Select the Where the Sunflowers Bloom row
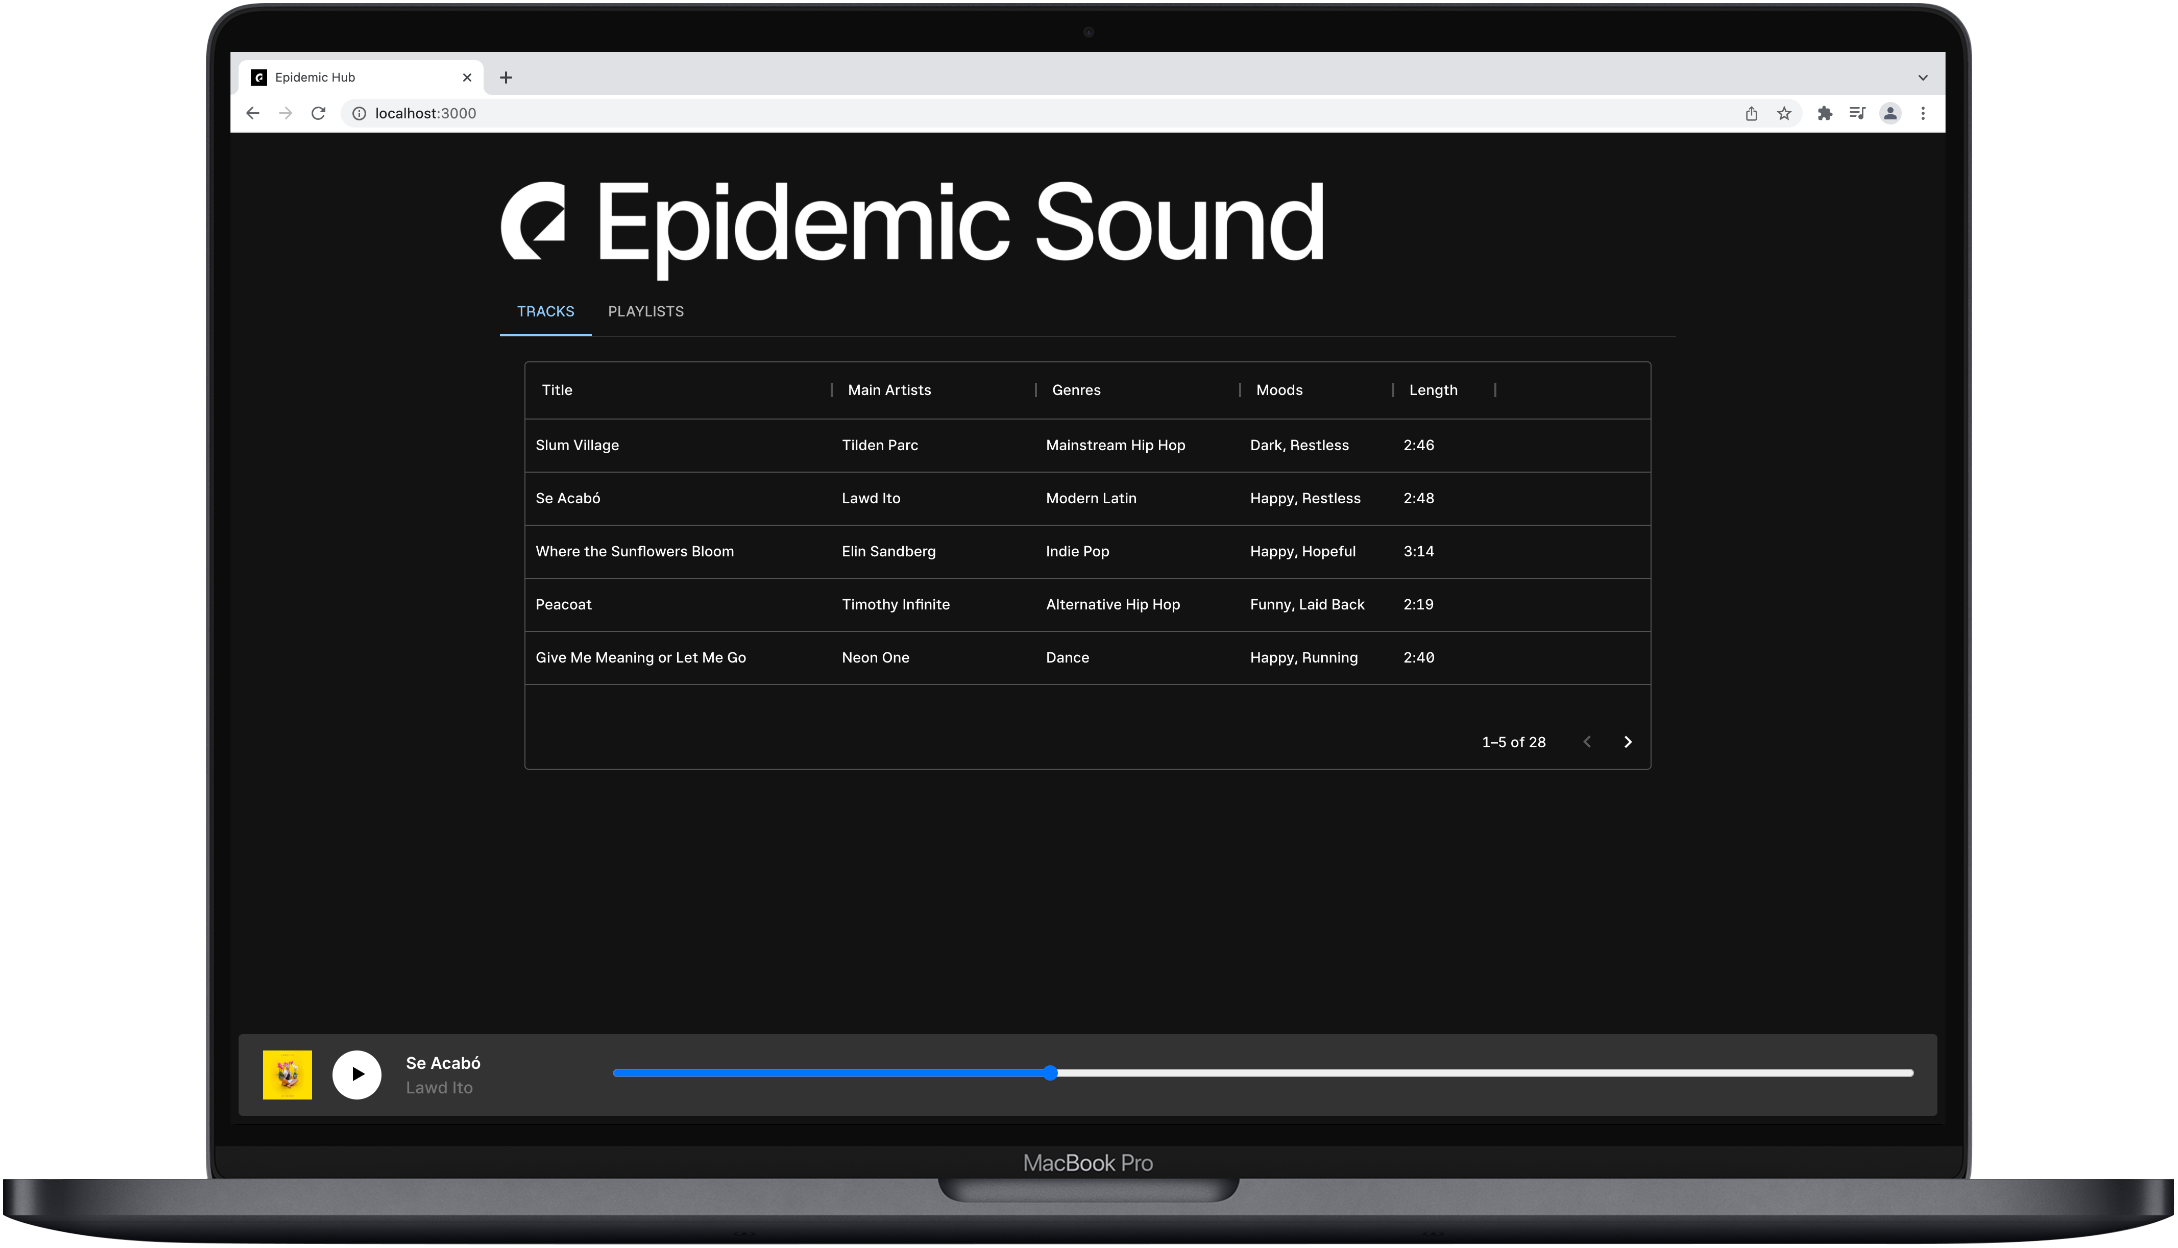This screenshot has height=1248, width=2178. click(634, 552)
